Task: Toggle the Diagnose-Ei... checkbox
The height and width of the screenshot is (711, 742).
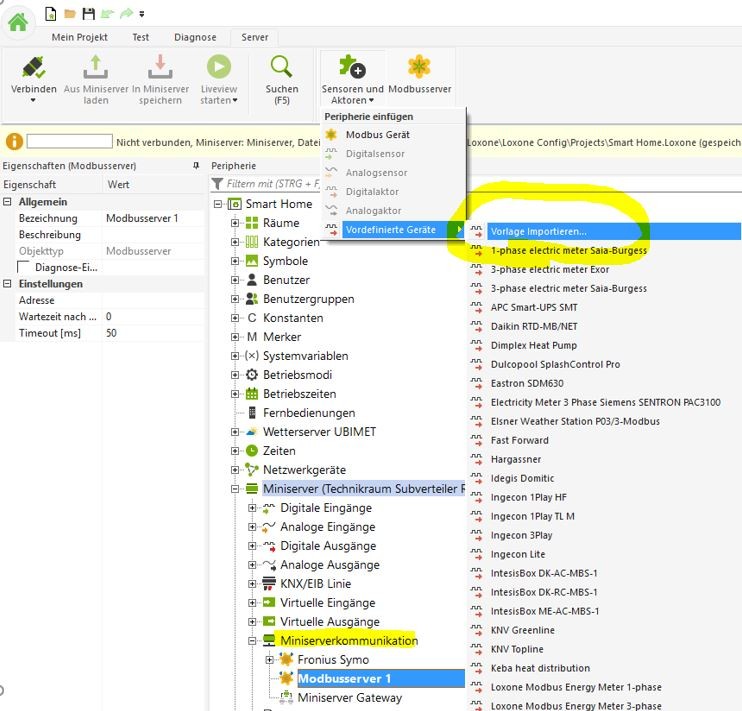Action: (x=23, y=267)
